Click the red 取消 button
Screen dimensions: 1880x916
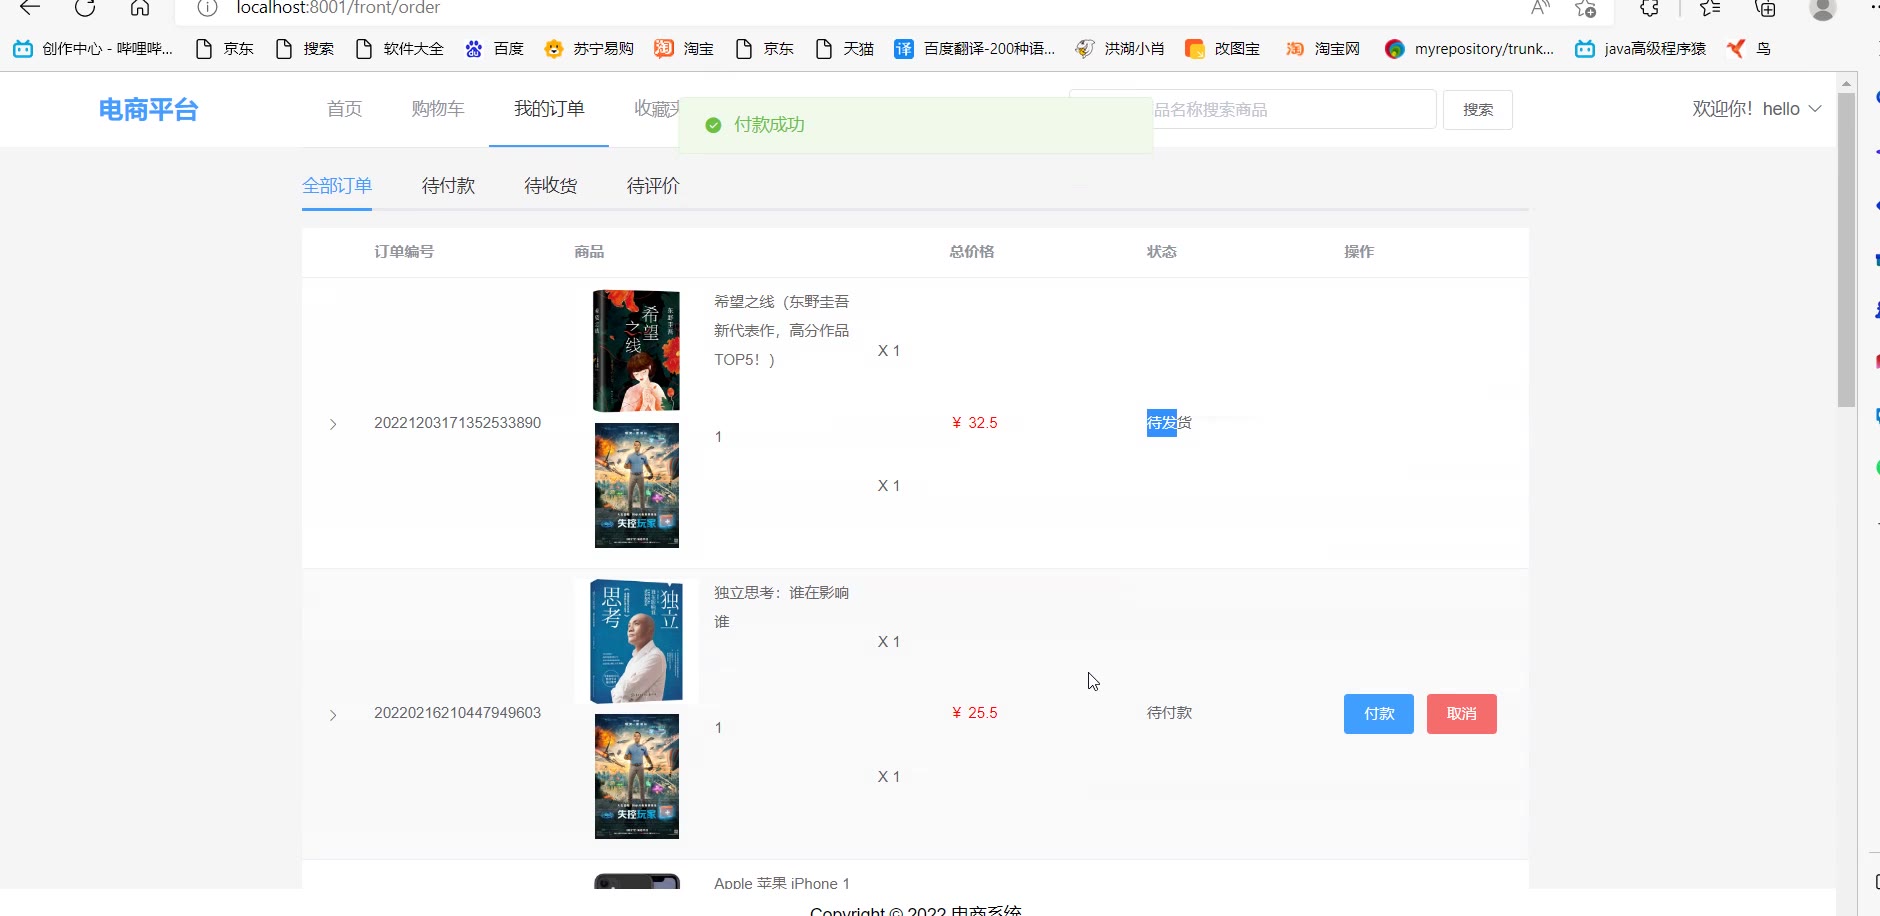[1461, 714]
